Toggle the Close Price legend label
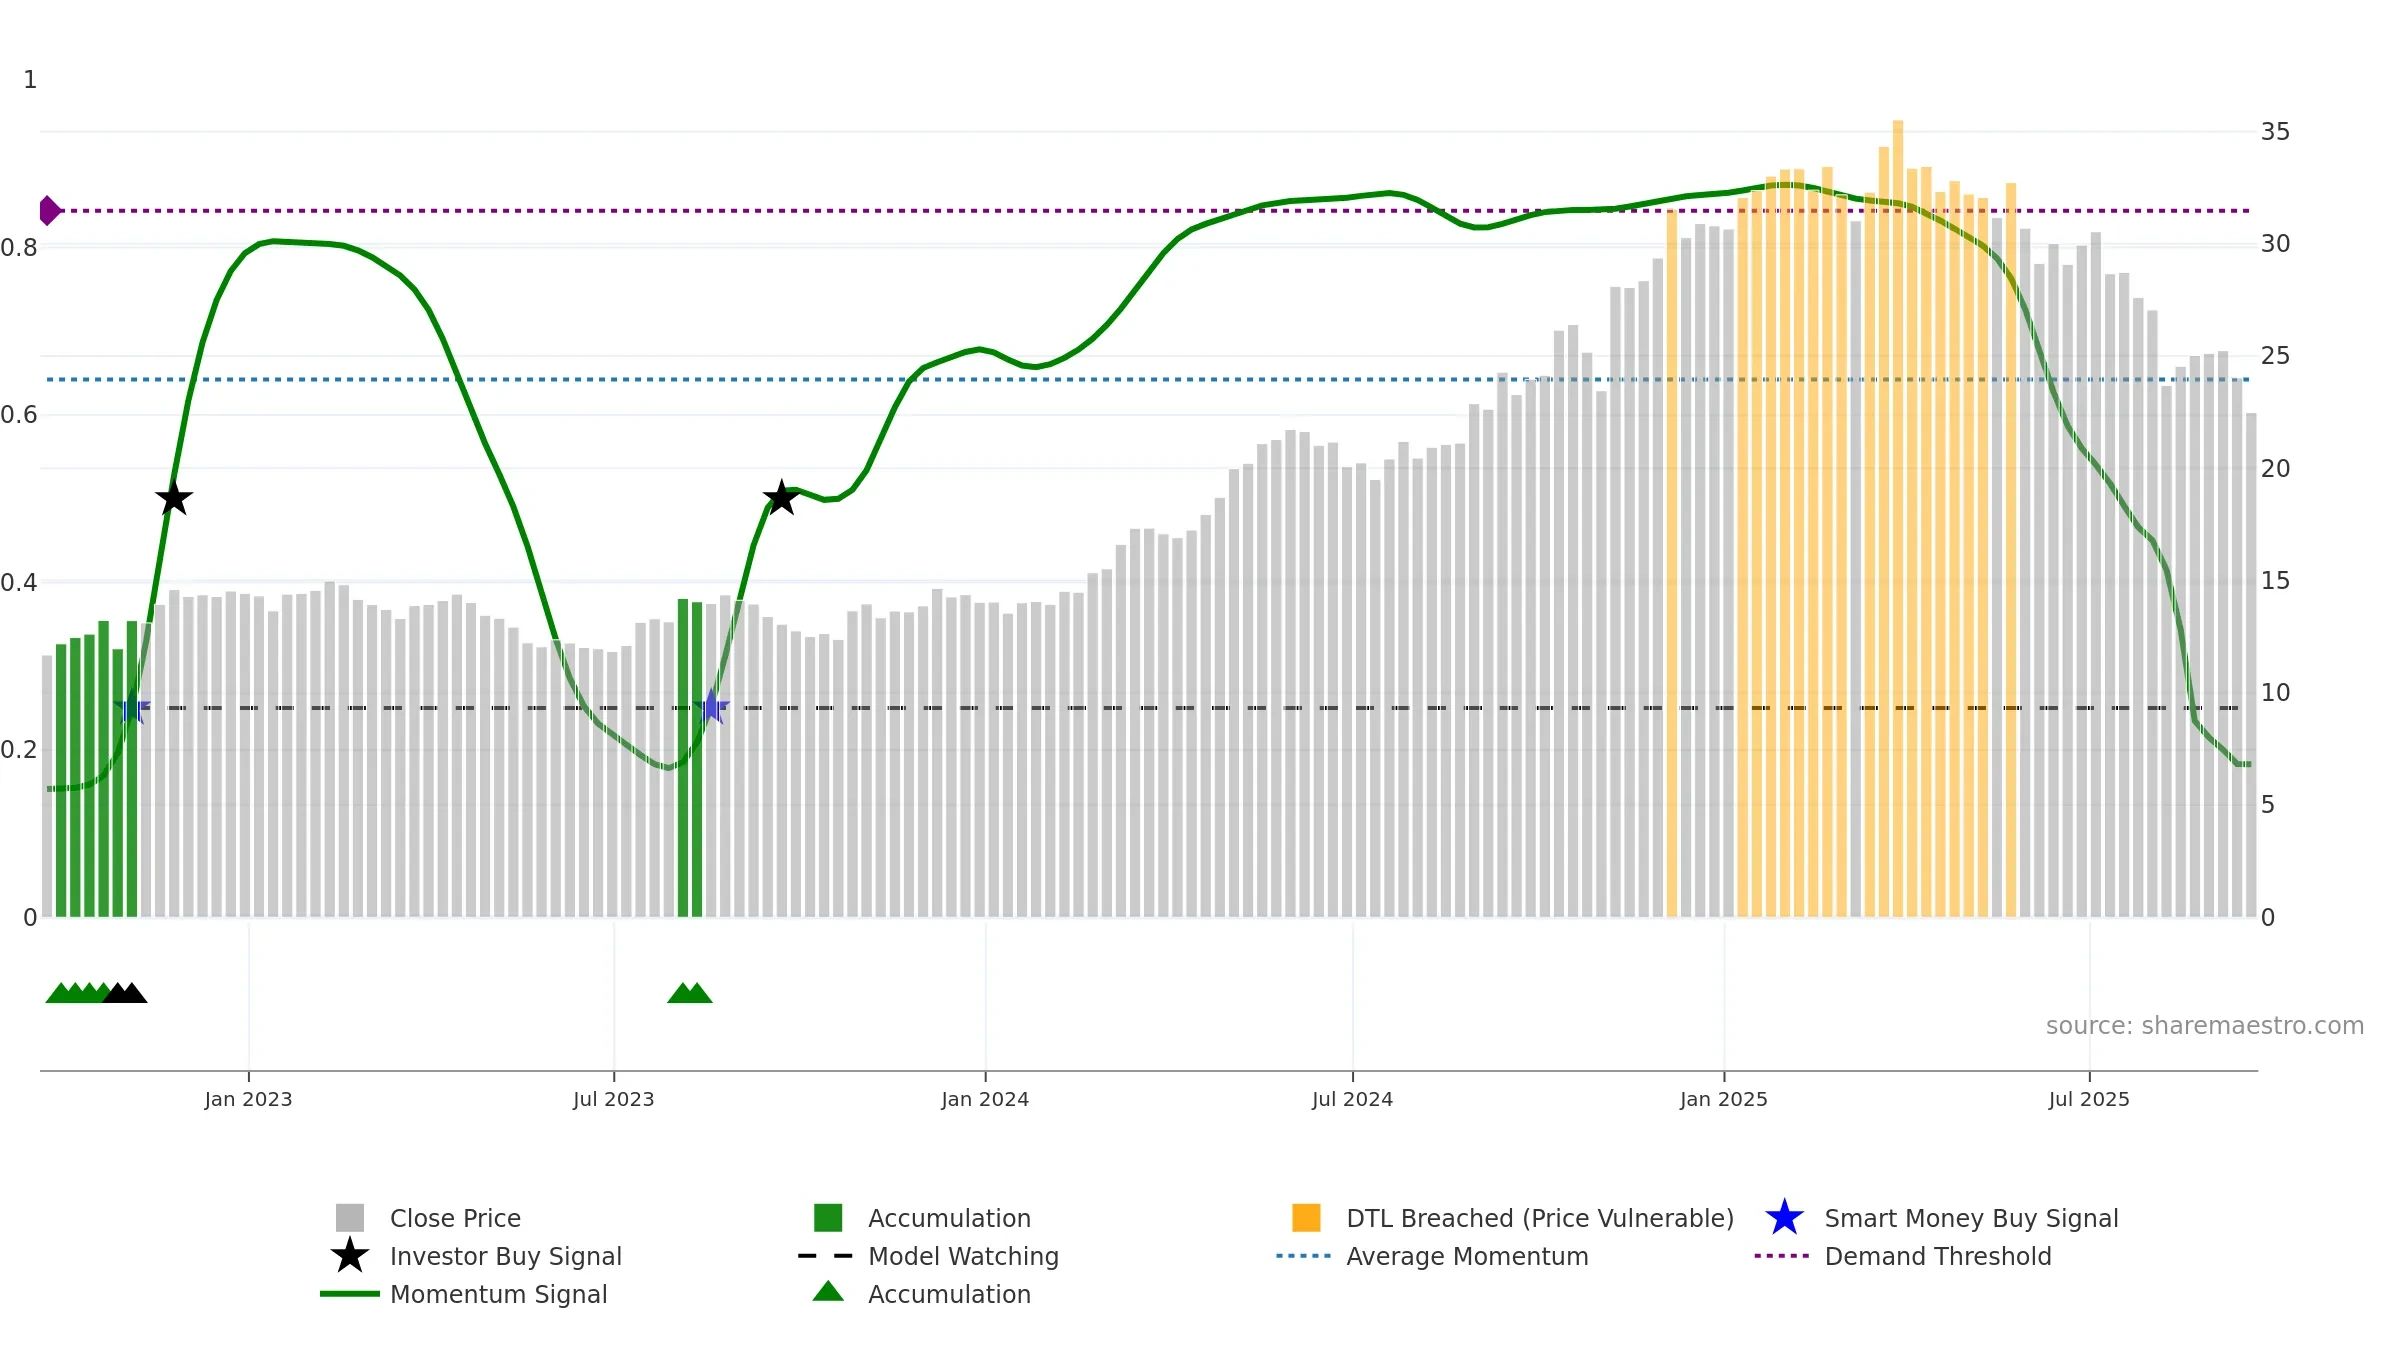 [455, 1218]
